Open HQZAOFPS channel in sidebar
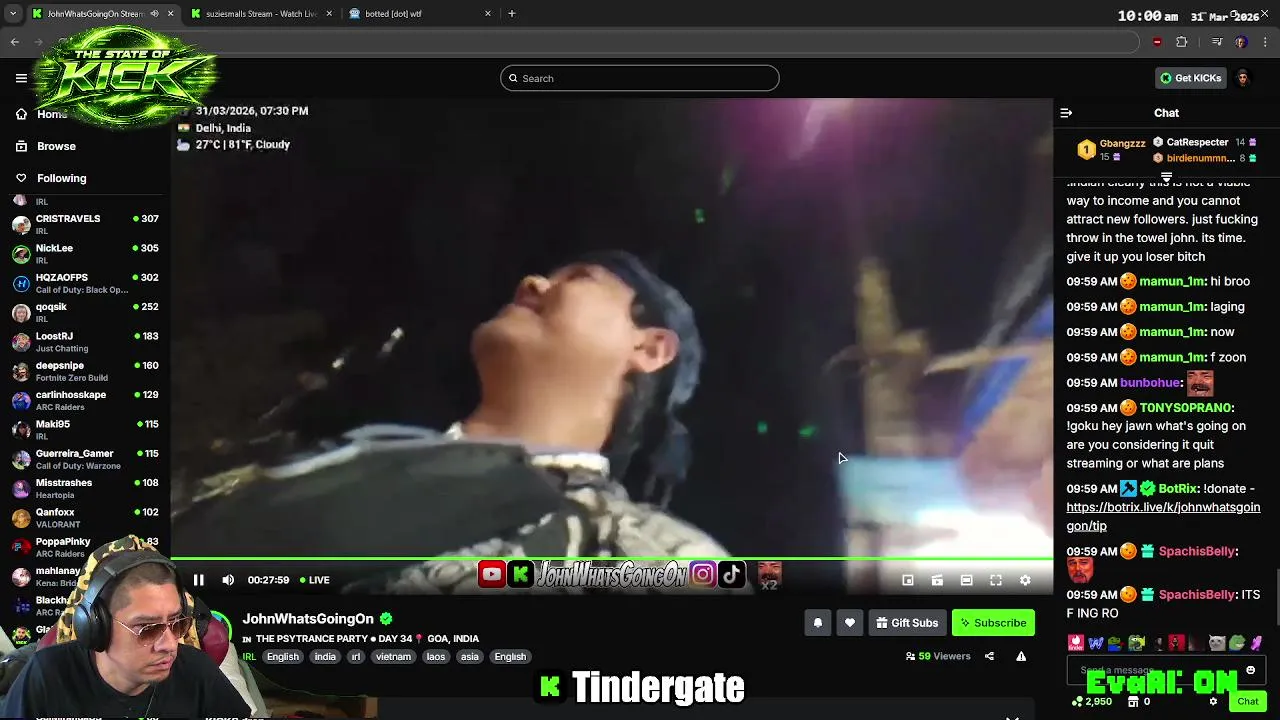Image resolution: width=1280 pixels, height=720 pixels. tap(85, 283)
